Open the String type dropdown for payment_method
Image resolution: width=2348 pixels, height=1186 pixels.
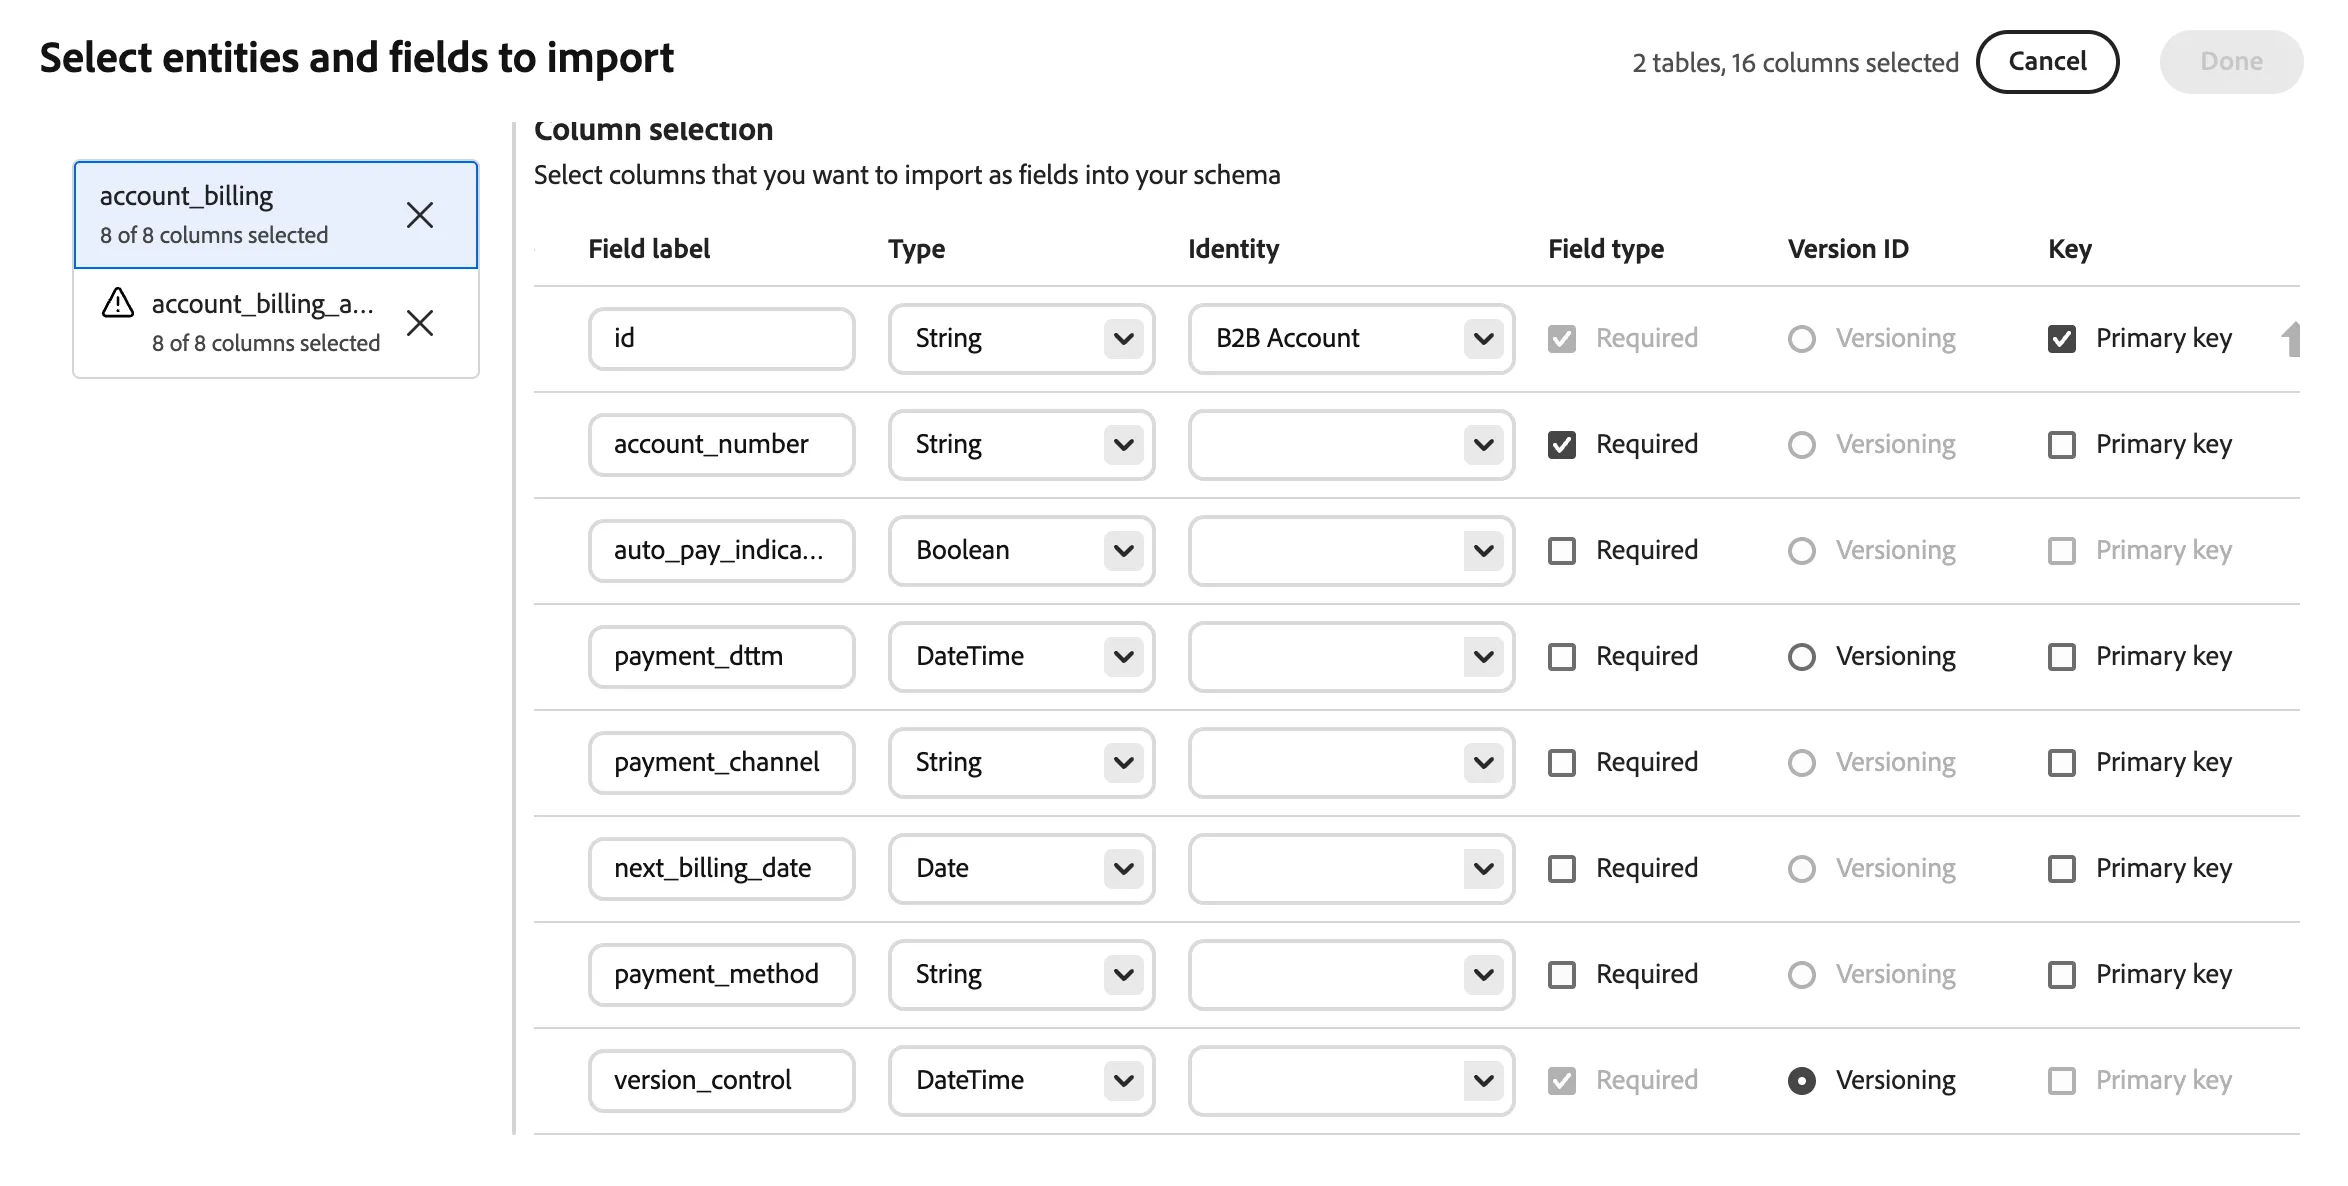1021,975
